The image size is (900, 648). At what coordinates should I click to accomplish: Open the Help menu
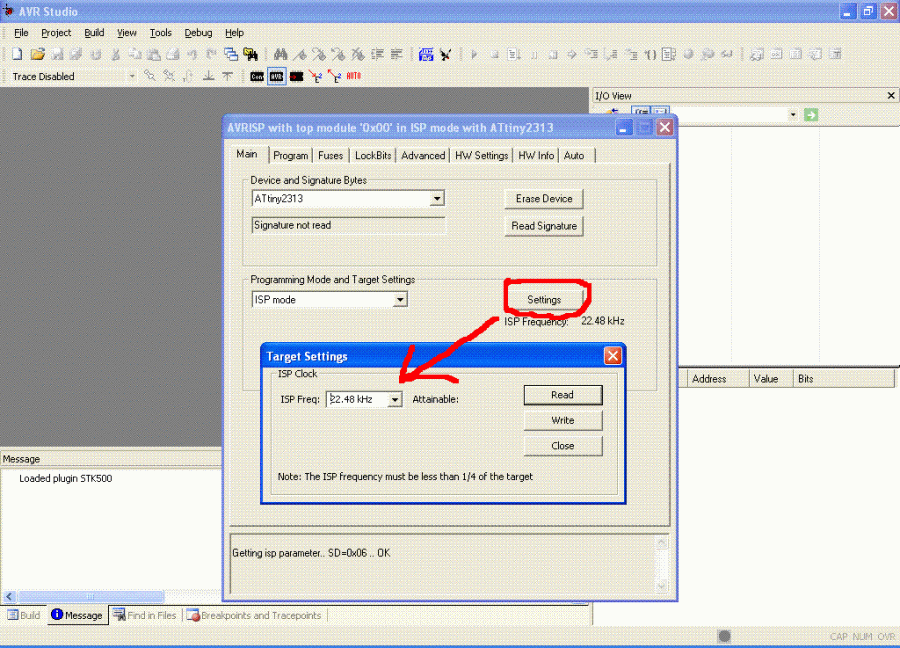(x=234, y=33)
